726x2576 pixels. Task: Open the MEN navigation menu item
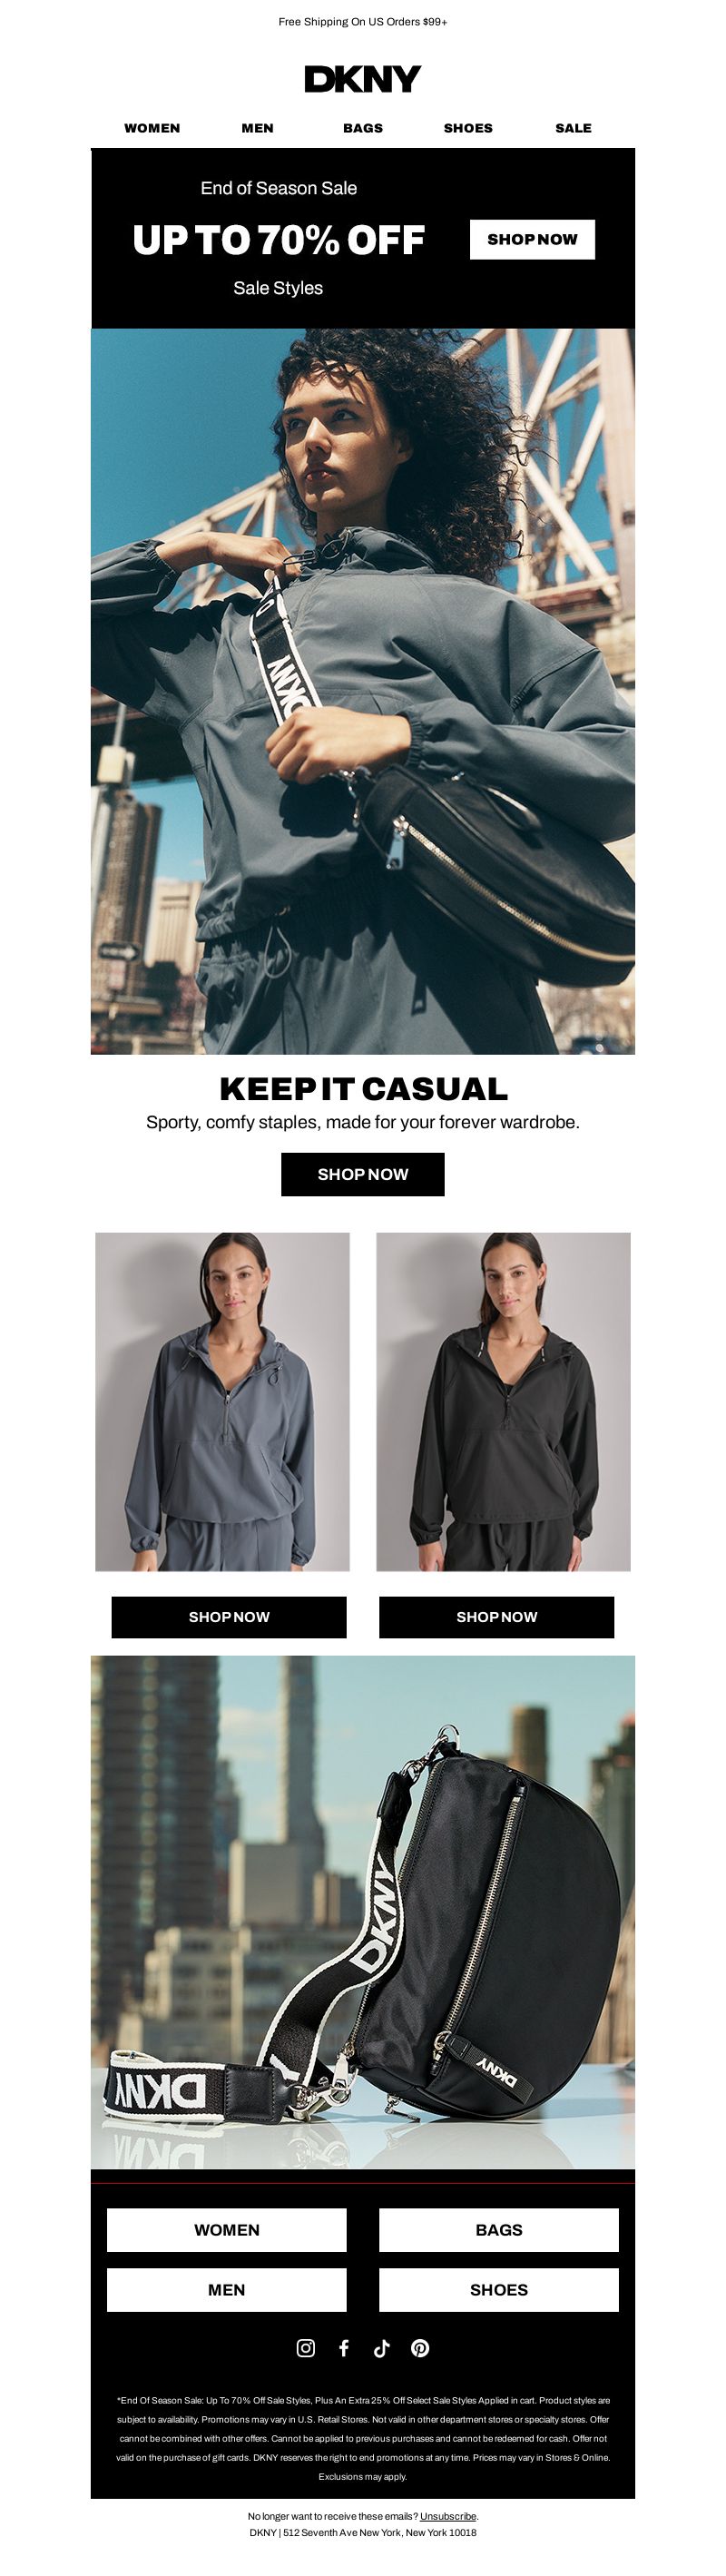(257, 128)
